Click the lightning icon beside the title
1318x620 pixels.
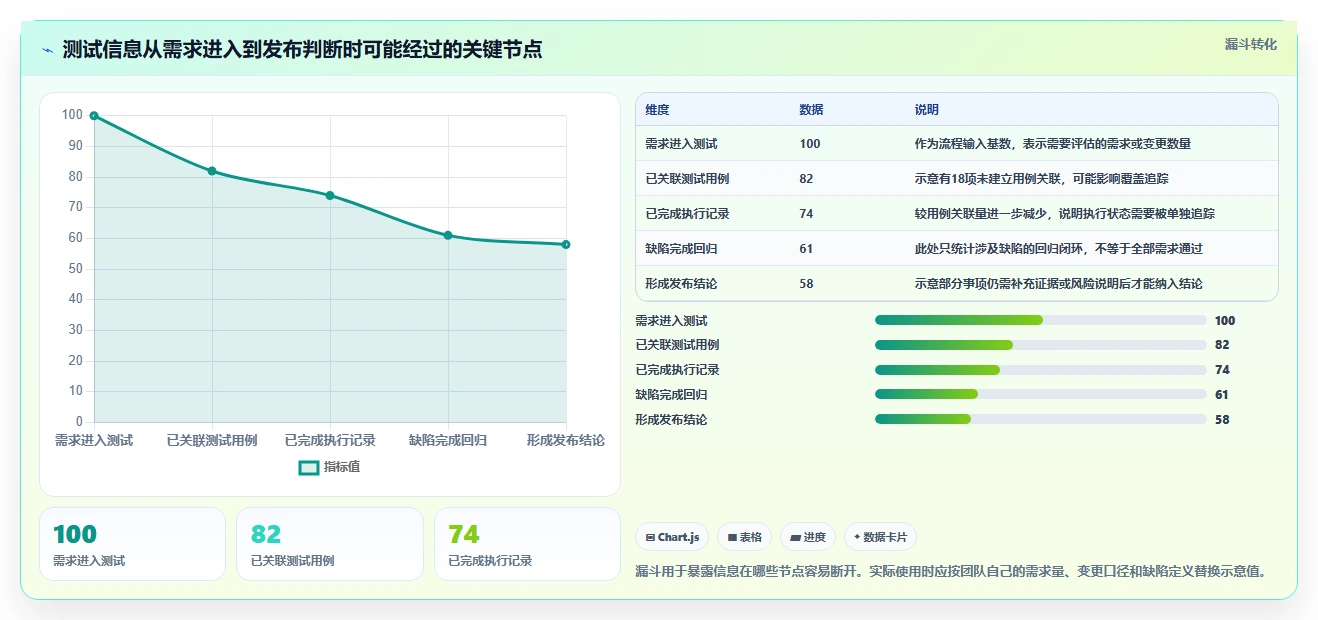click(x=47, y=50)
